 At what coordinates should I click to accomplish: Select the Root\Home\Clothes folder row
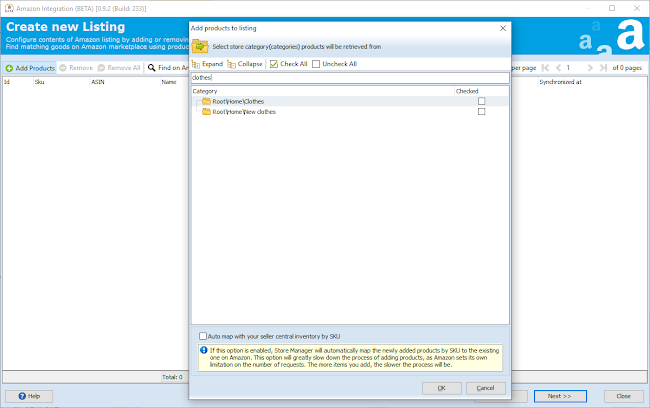coord(350,101)
